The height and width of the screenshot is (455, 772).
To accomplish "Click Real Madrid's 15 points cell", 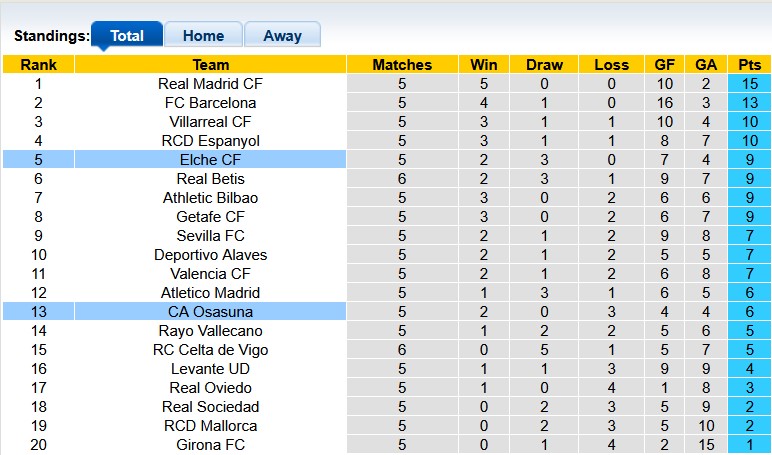I will 750,84.
